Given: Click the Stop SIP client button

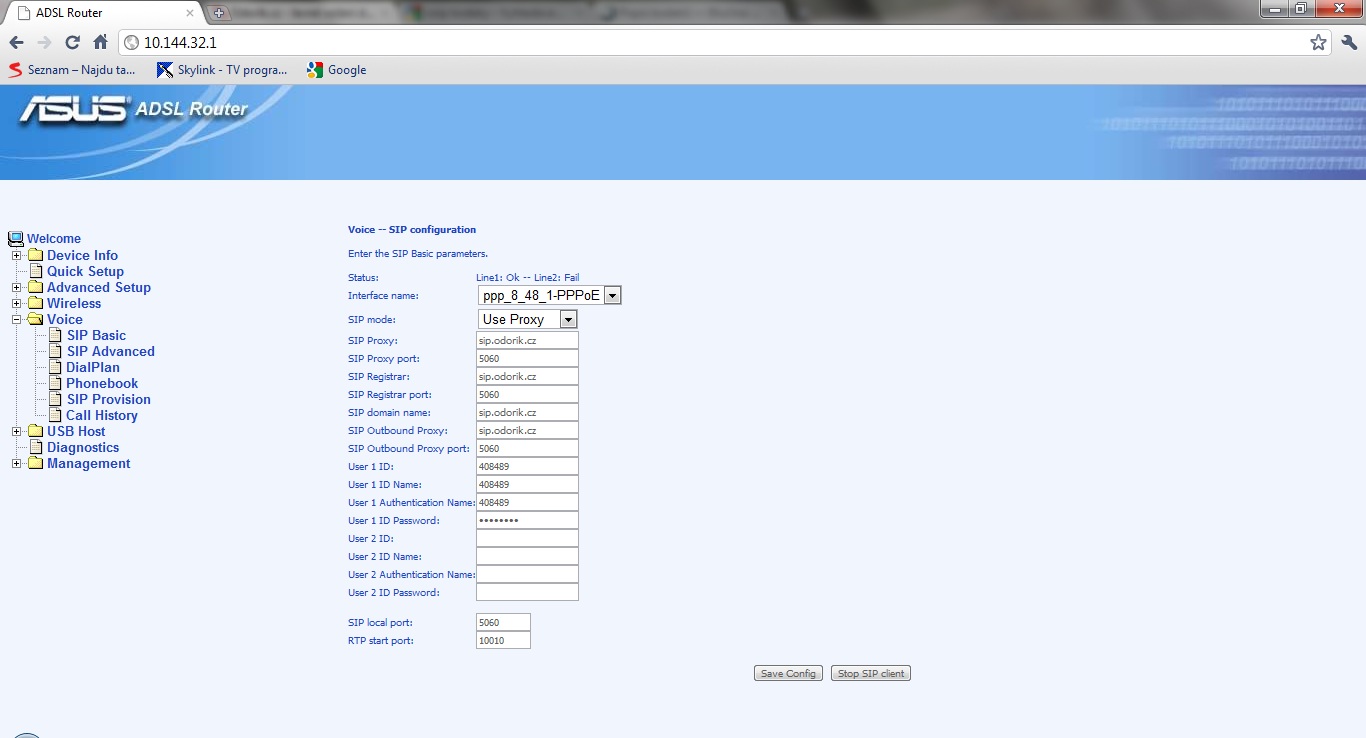Looking at the screenshot, I should pos(870,674).
